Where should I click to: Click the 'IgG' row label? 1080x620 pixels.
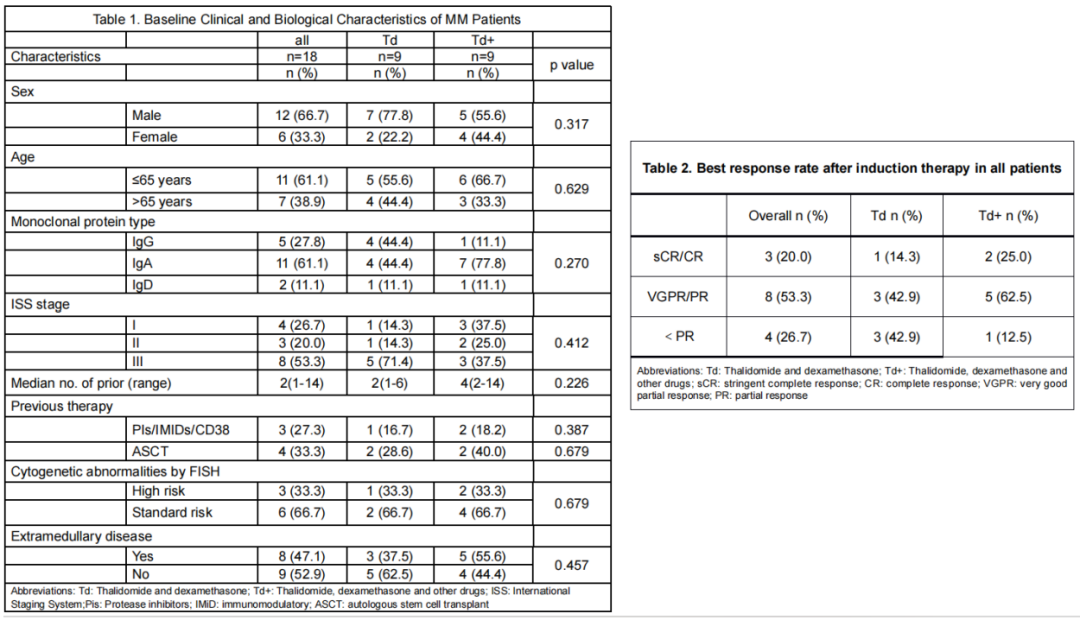pyautogui.click(x=143, y=242)
